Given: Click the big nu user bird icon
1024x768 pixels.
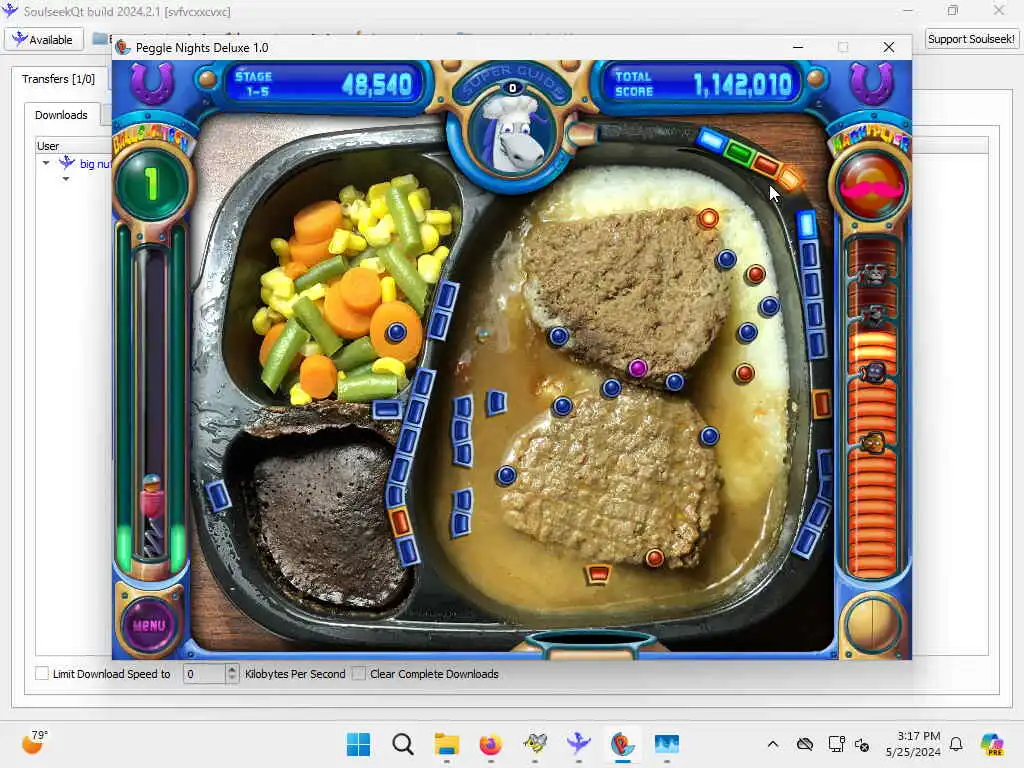Looking at the screenshot, I should pos(67,163).
